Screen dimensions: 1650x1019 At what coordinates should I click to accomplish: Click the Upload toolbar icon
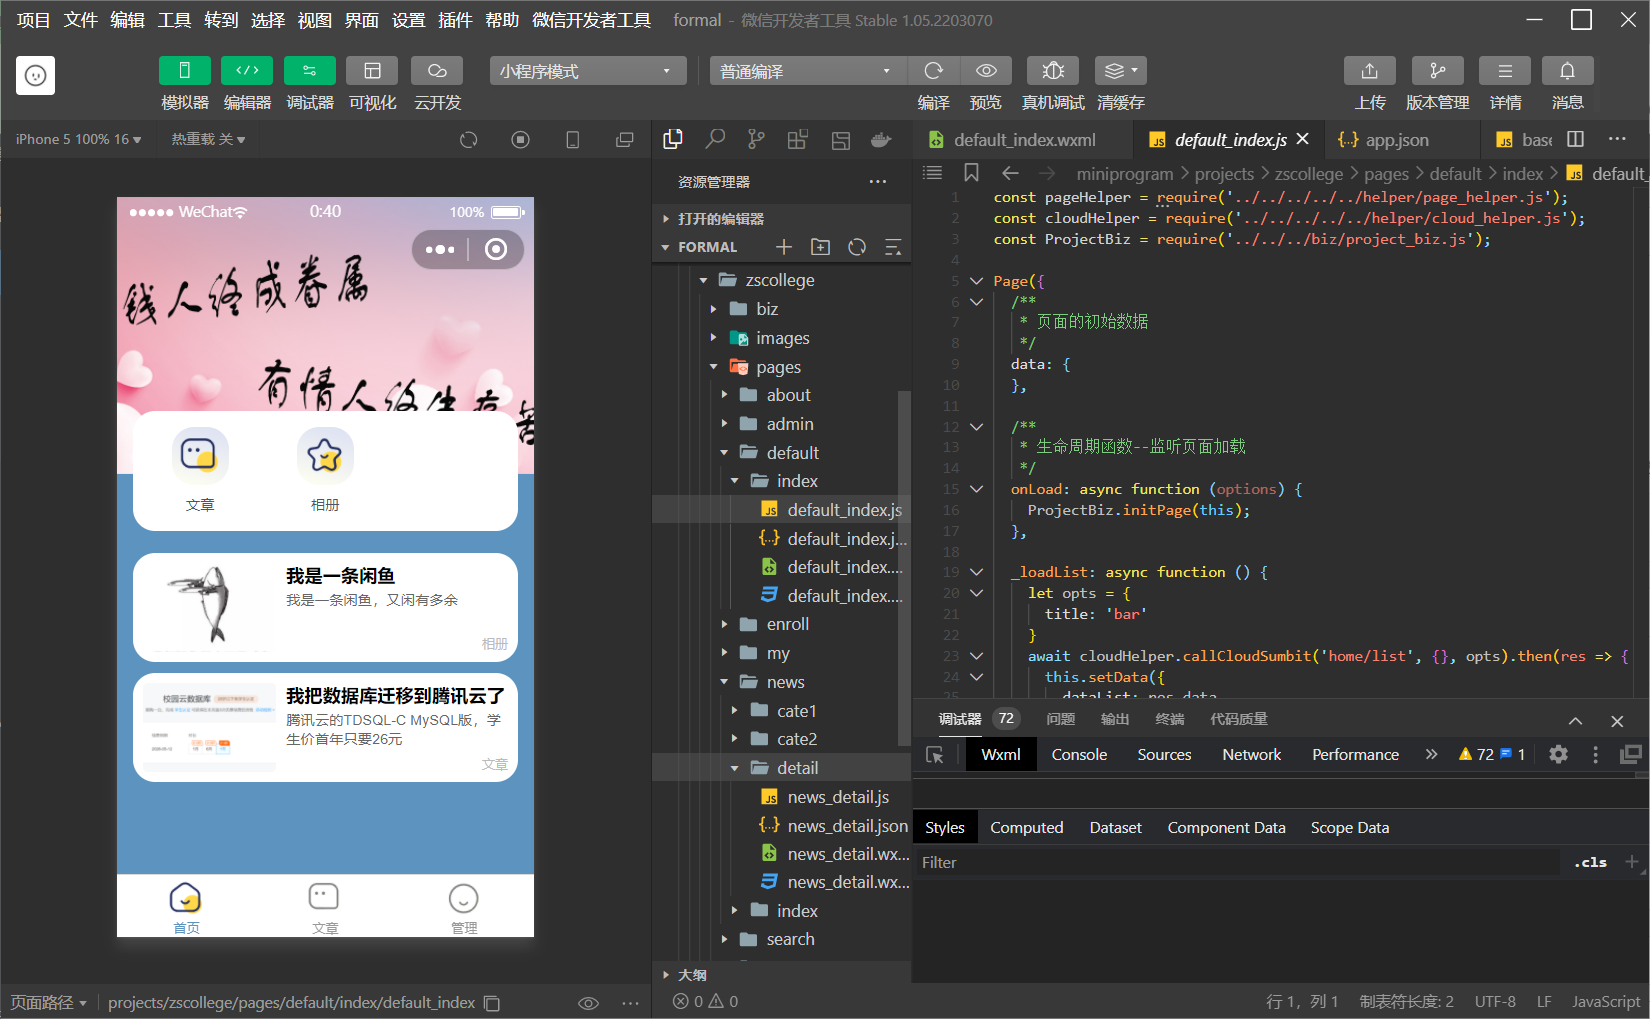tap(1369, 71)
